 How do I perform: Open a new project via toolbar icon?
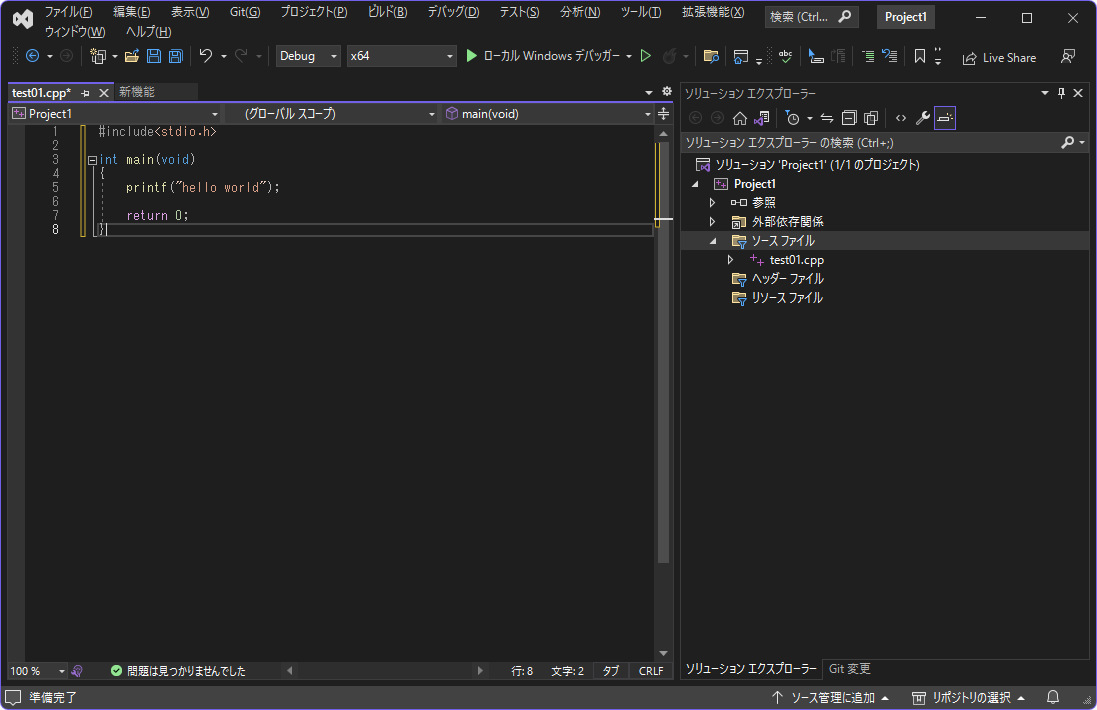98,56
